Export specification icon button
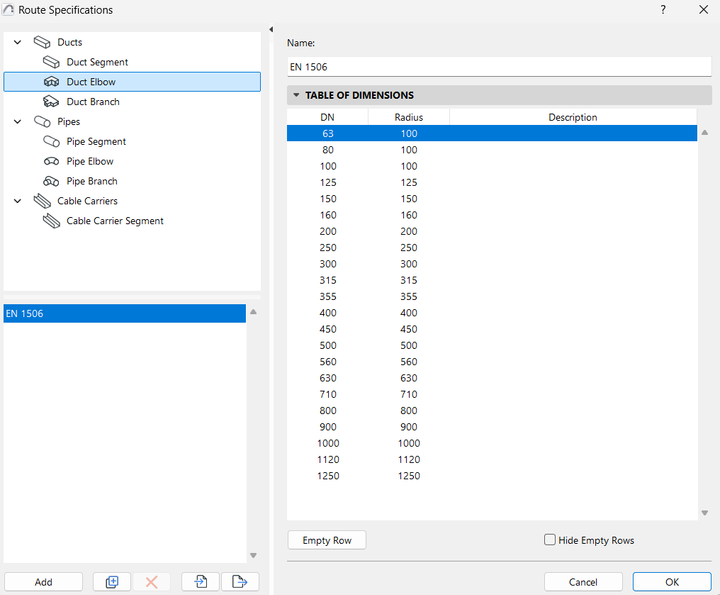This screenshot has width=720, height=595. pos(240,582)
